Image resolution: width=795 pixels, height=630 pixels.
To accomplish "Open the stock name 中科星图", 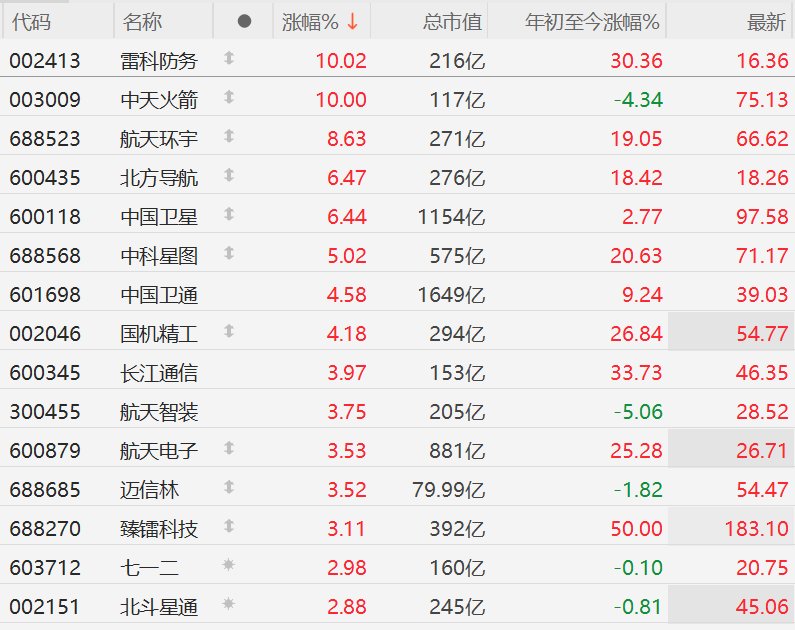I will click(x=159, y=256).
